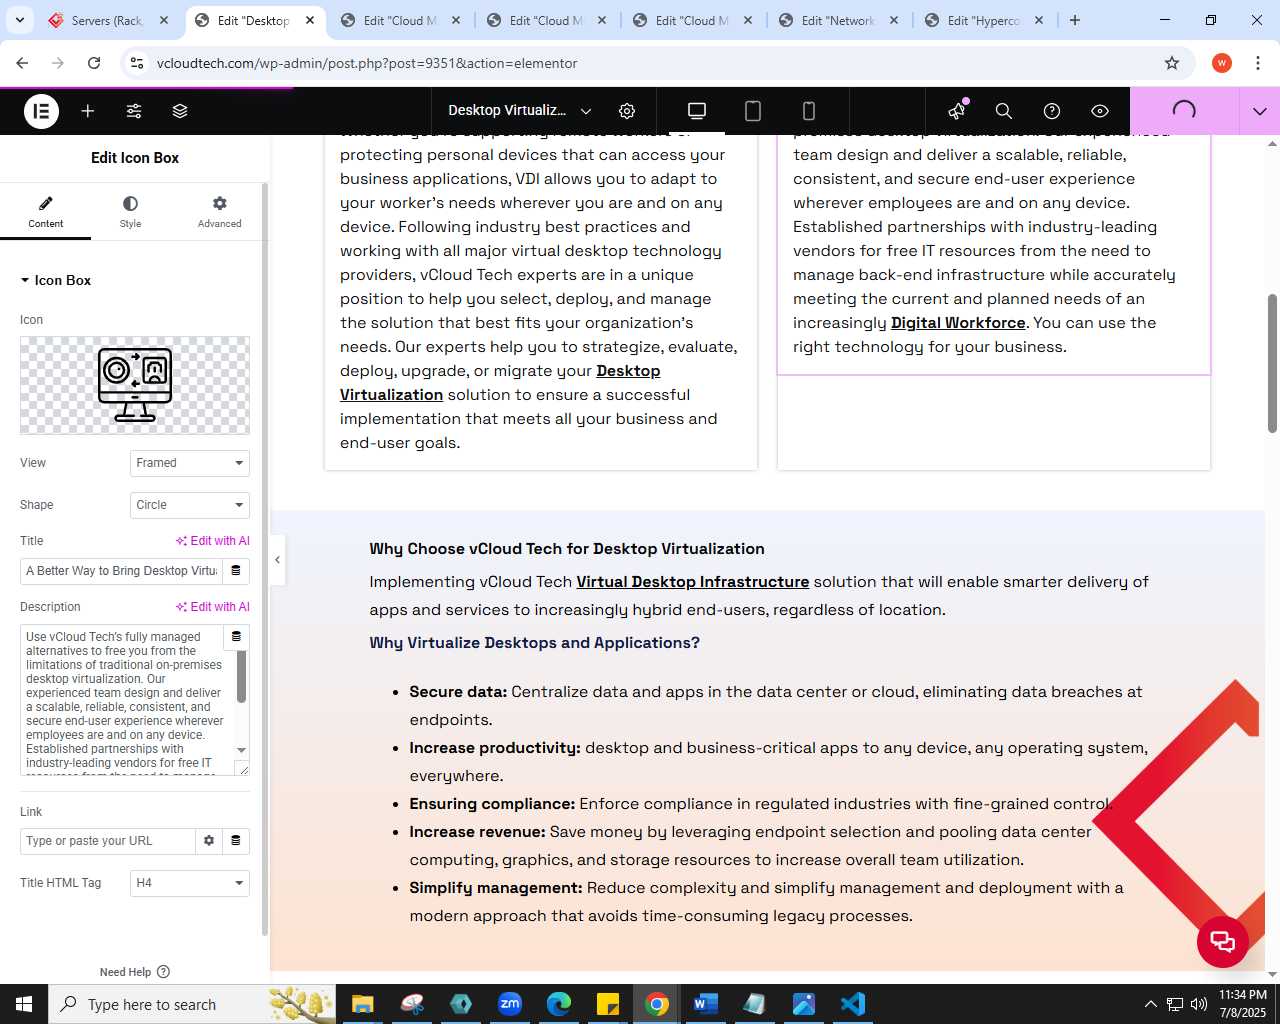
Task: Switch to desktop responsive view
Action: 697,111
